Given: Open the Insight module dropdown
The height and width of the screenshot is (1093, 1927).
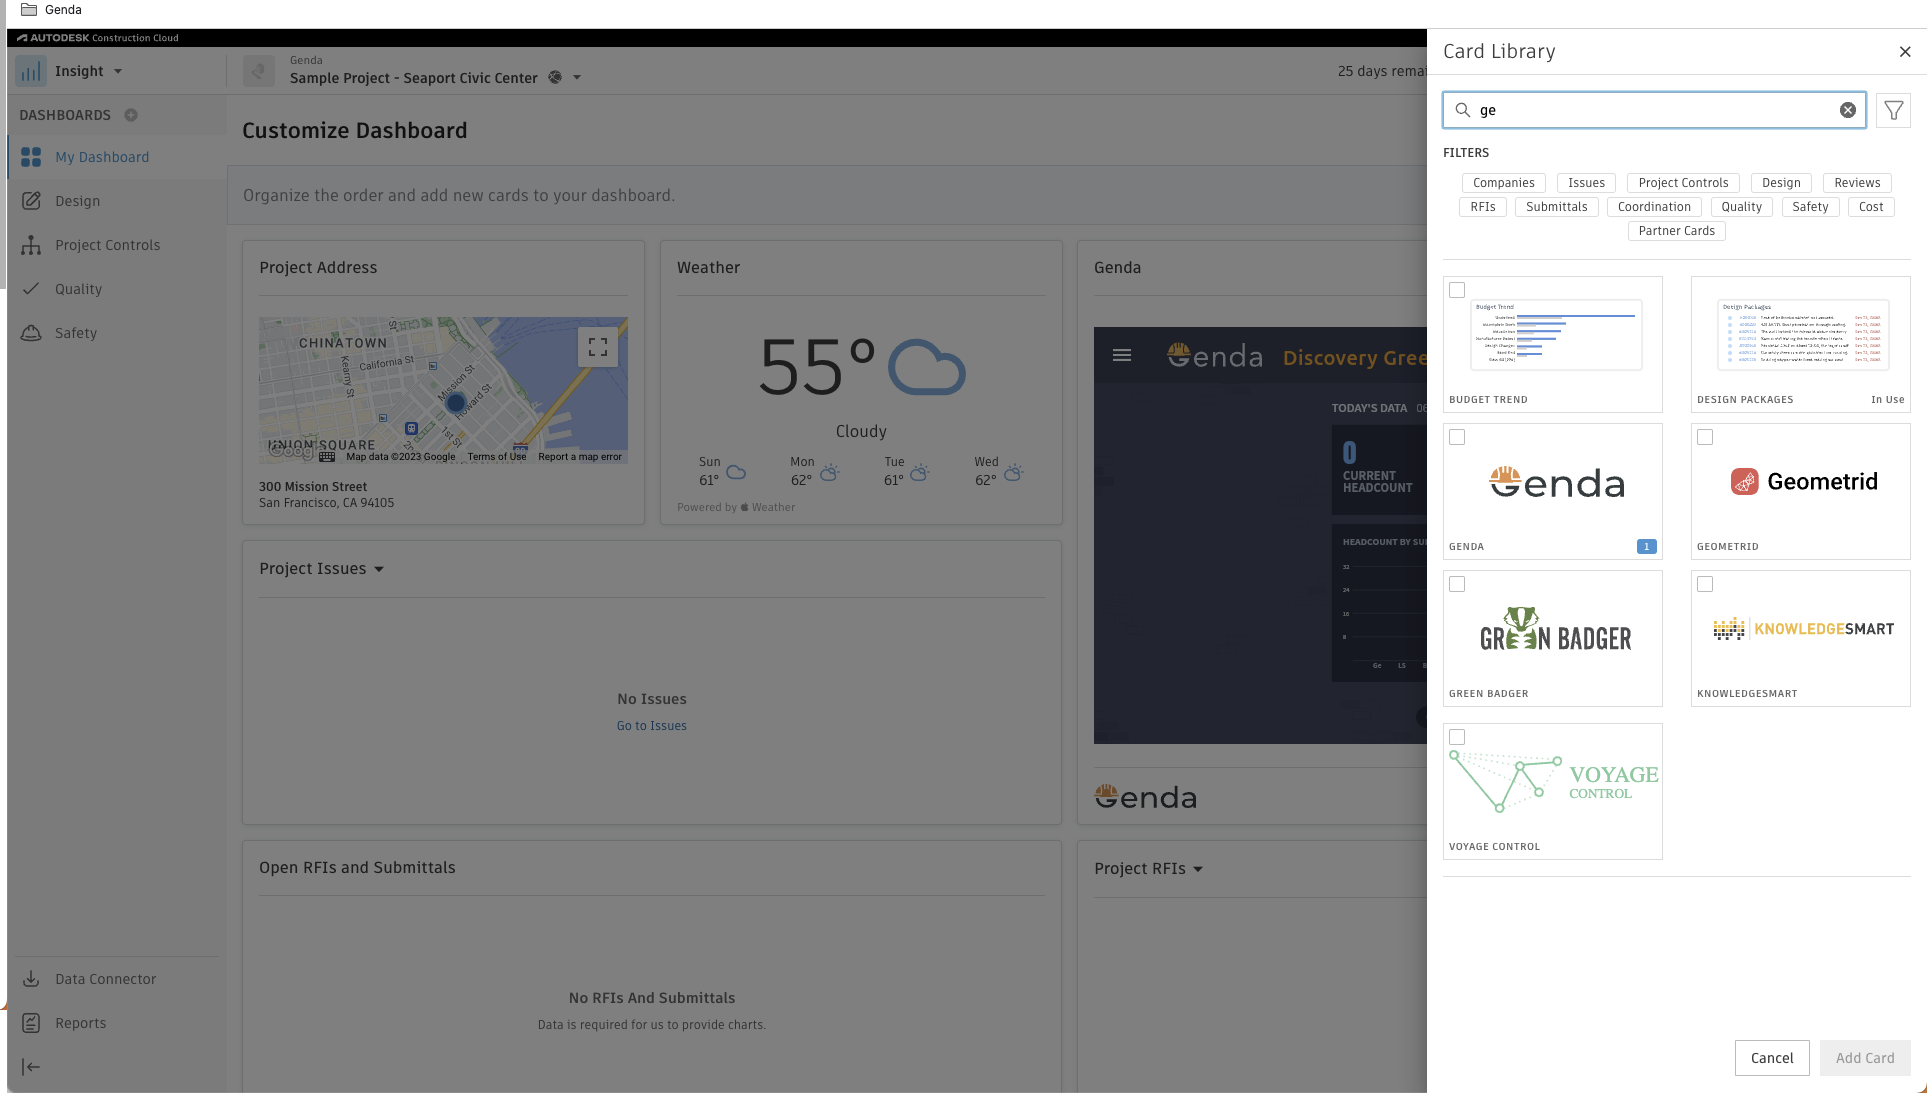Looking at the screenshot, I should point(118,71).
